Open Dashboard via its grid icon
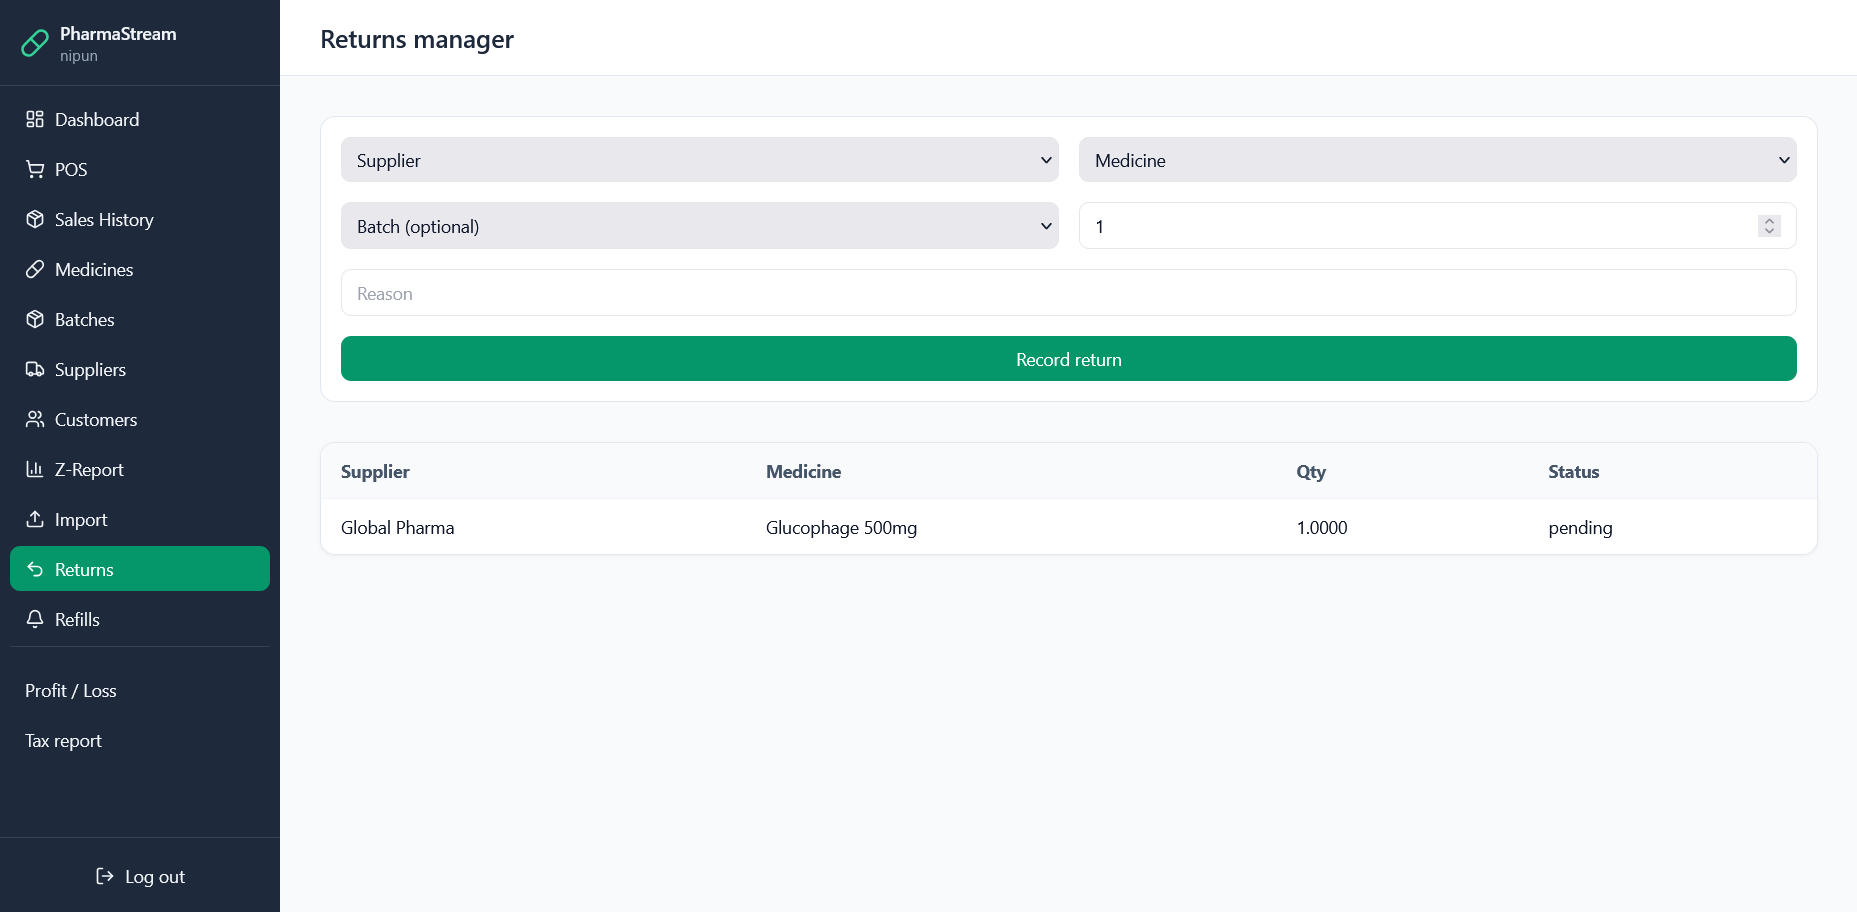The image size is (1857, 912). click(x=35, y=120)
